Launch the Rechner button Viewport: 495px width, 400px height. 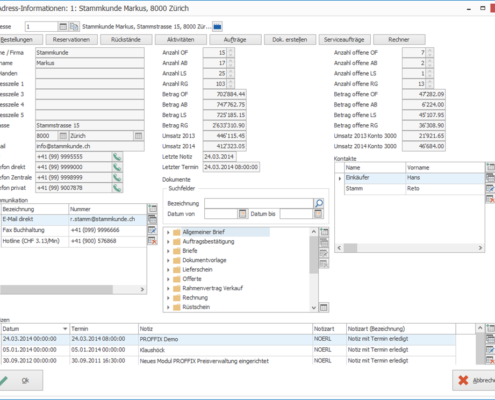click(x=399, y=39)
